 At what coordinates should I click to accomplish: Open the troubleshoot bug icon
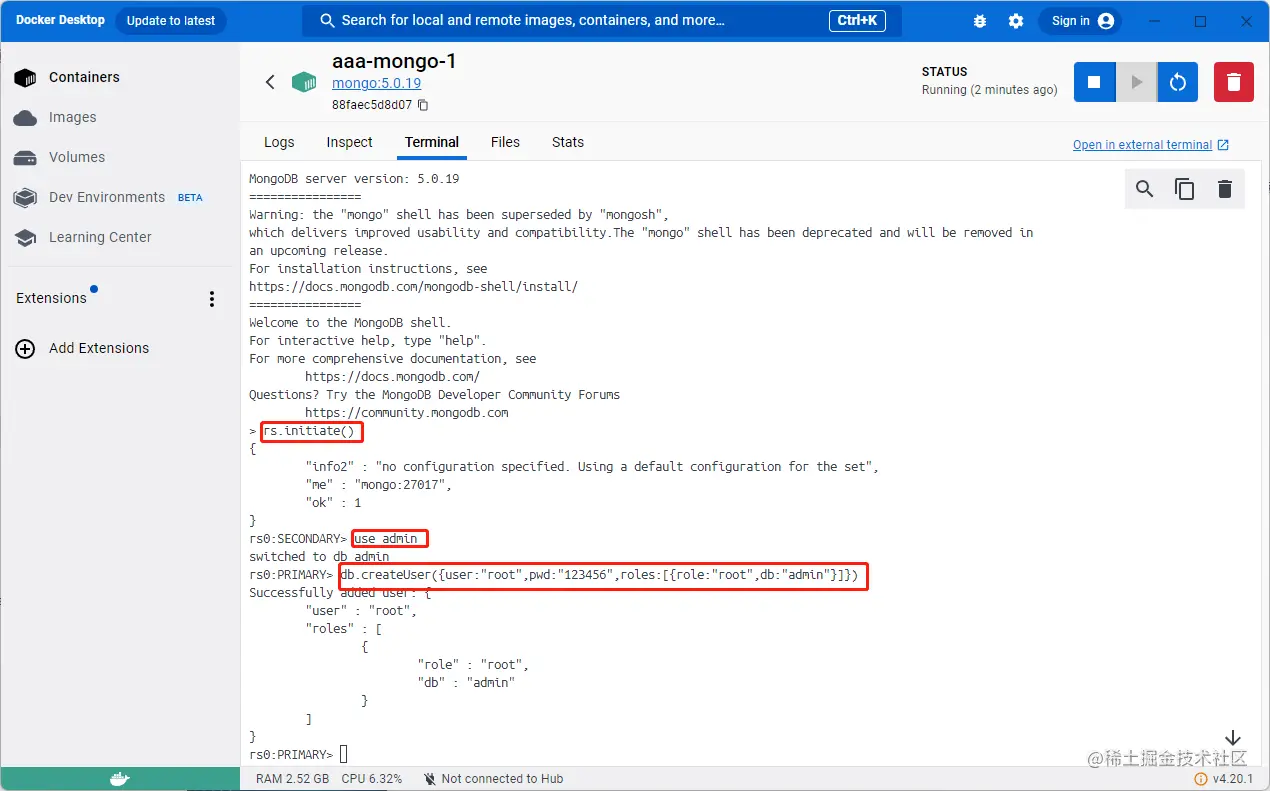[x=979, y=21]
